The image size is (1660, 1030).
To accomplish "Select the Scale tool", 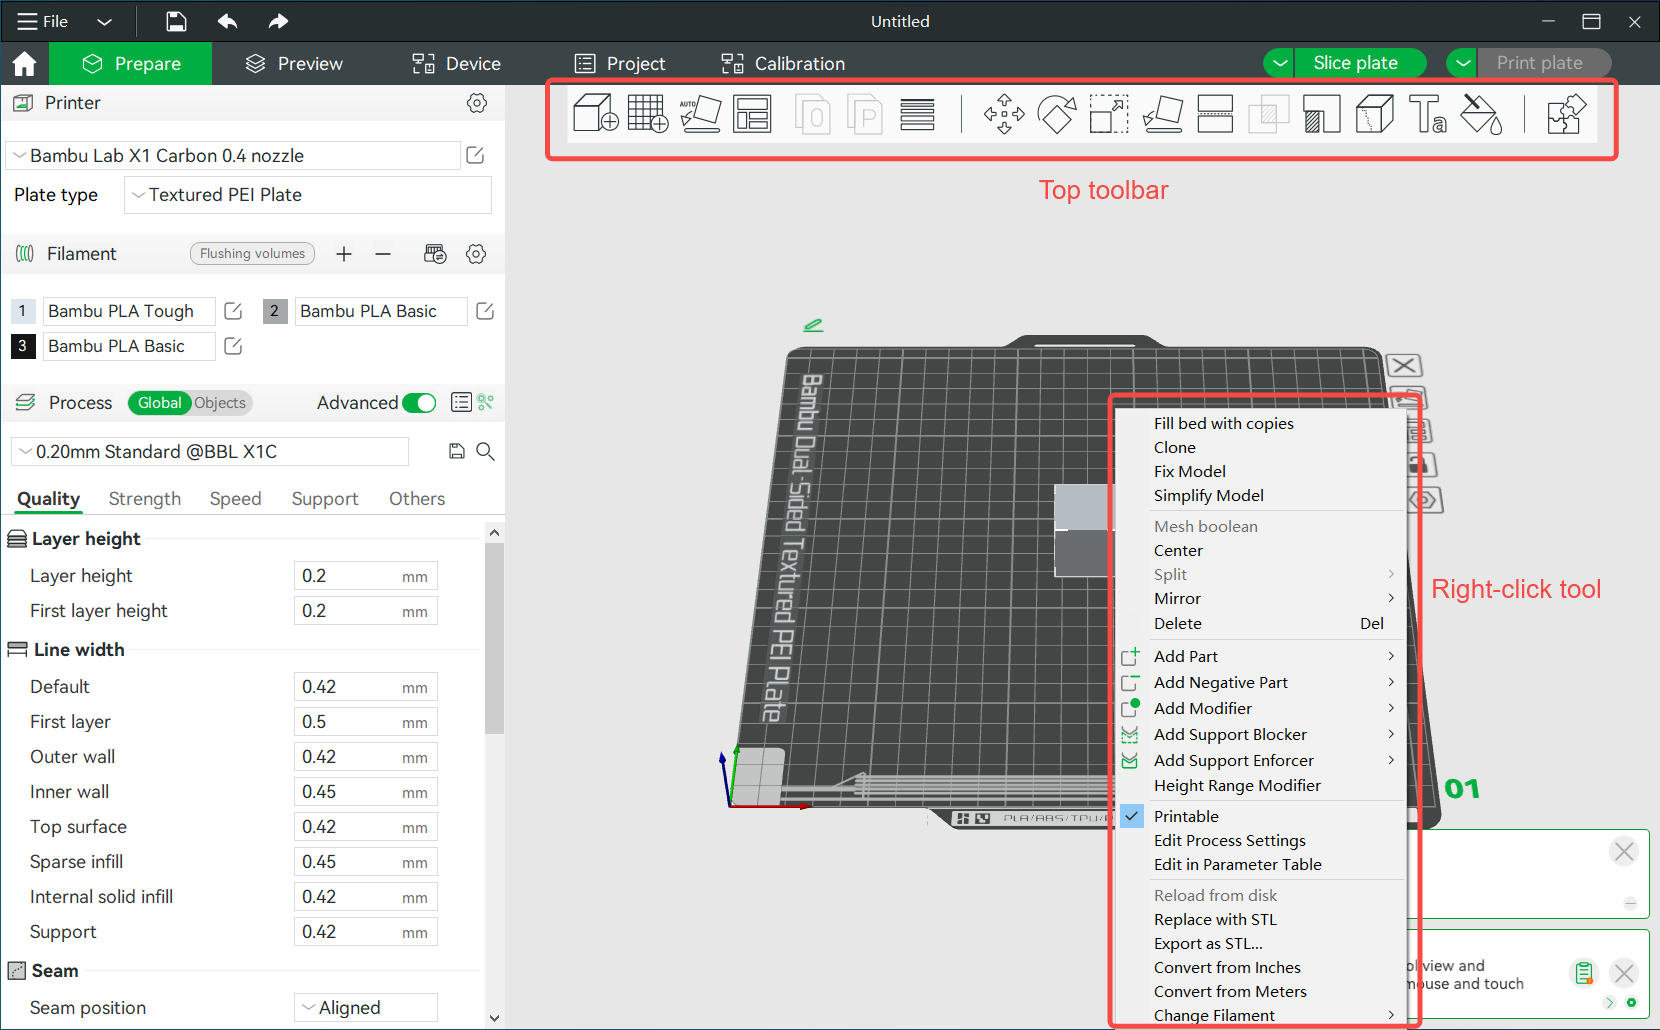I will [1108, 114].
